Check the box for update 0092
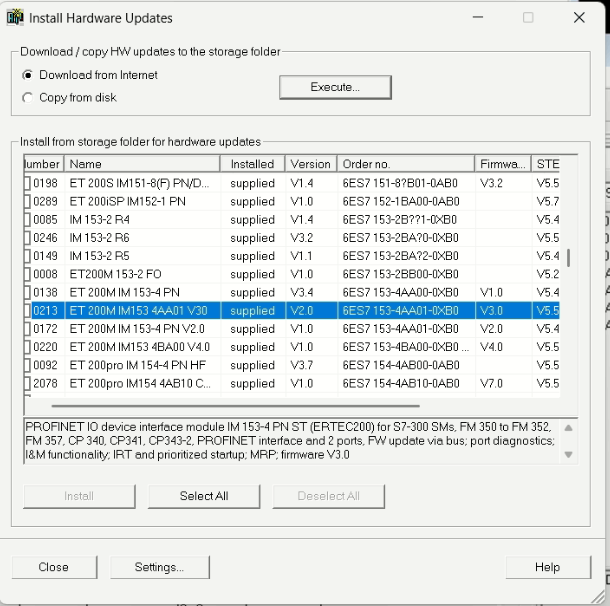This screenshot has height=606, width=610. coord(27,365)
